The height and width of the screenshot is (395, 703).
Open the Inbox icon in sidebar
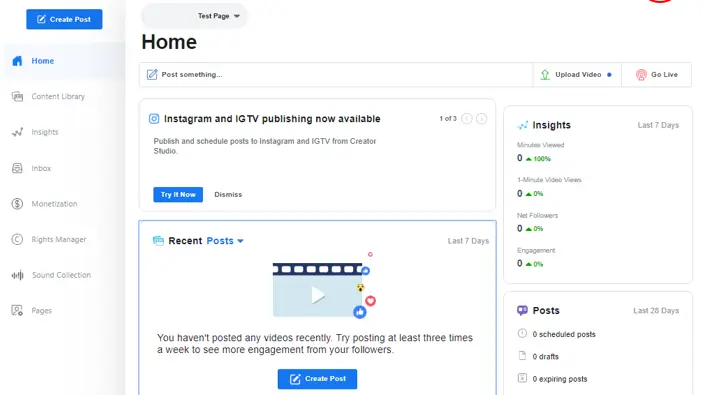17,168
